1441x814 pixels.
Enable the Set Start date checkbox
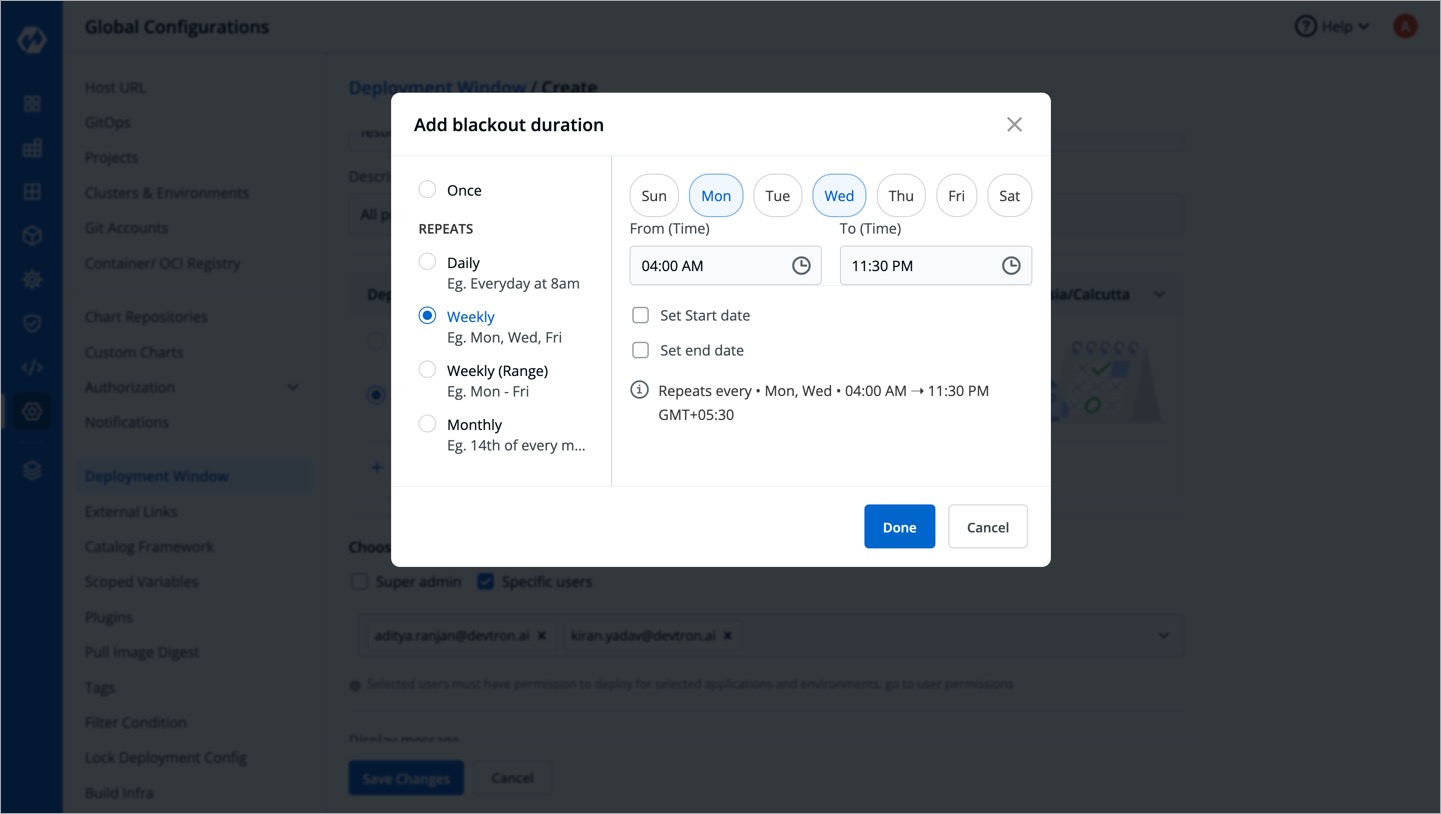641,315
